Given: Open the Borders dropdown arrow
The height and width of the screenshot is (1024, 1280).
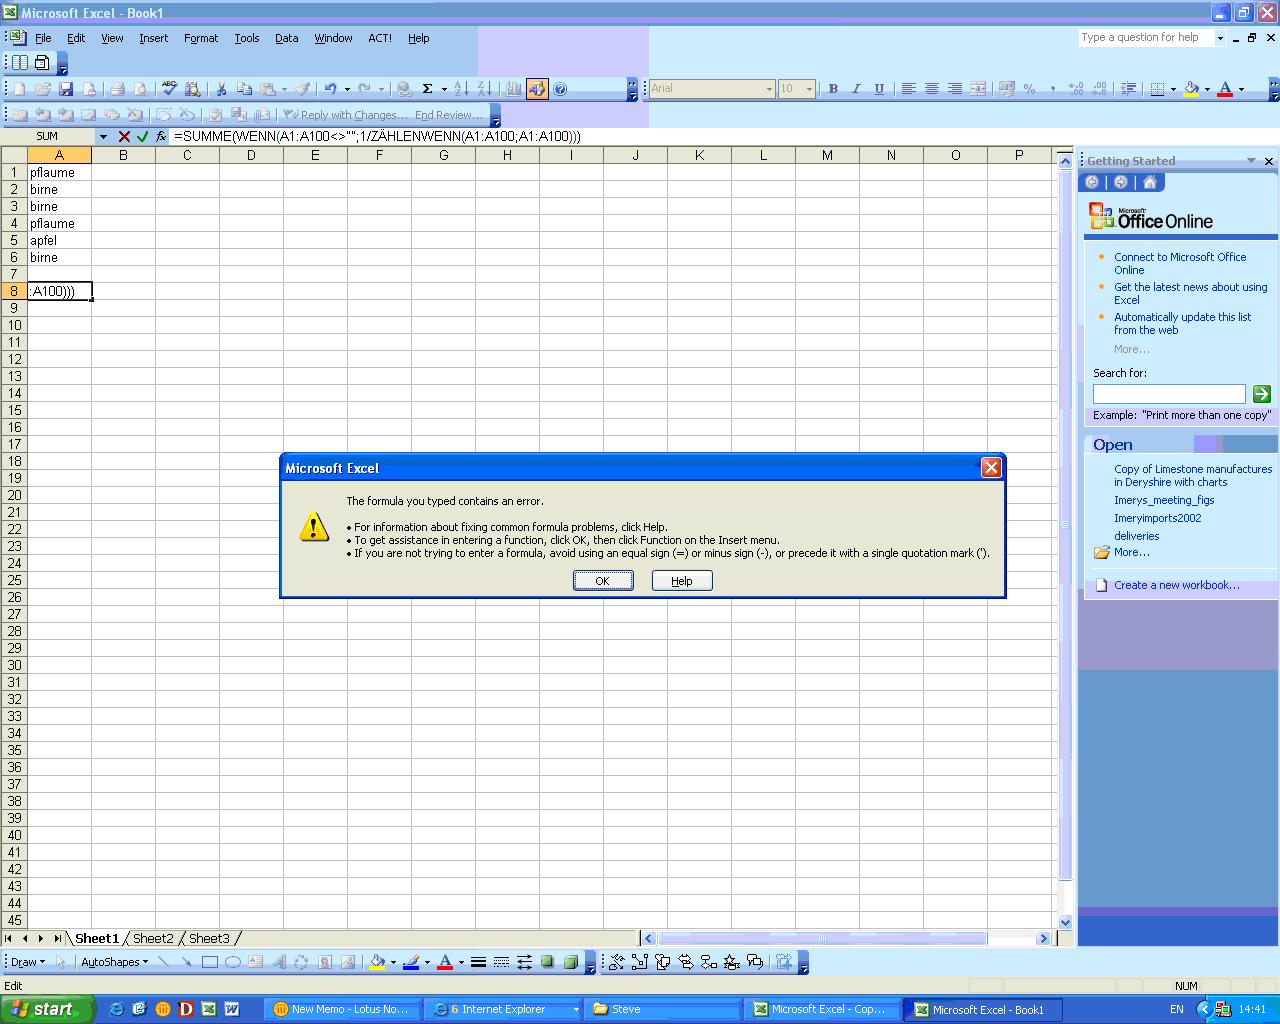Looking at the screenshot, I should 1173,89.
